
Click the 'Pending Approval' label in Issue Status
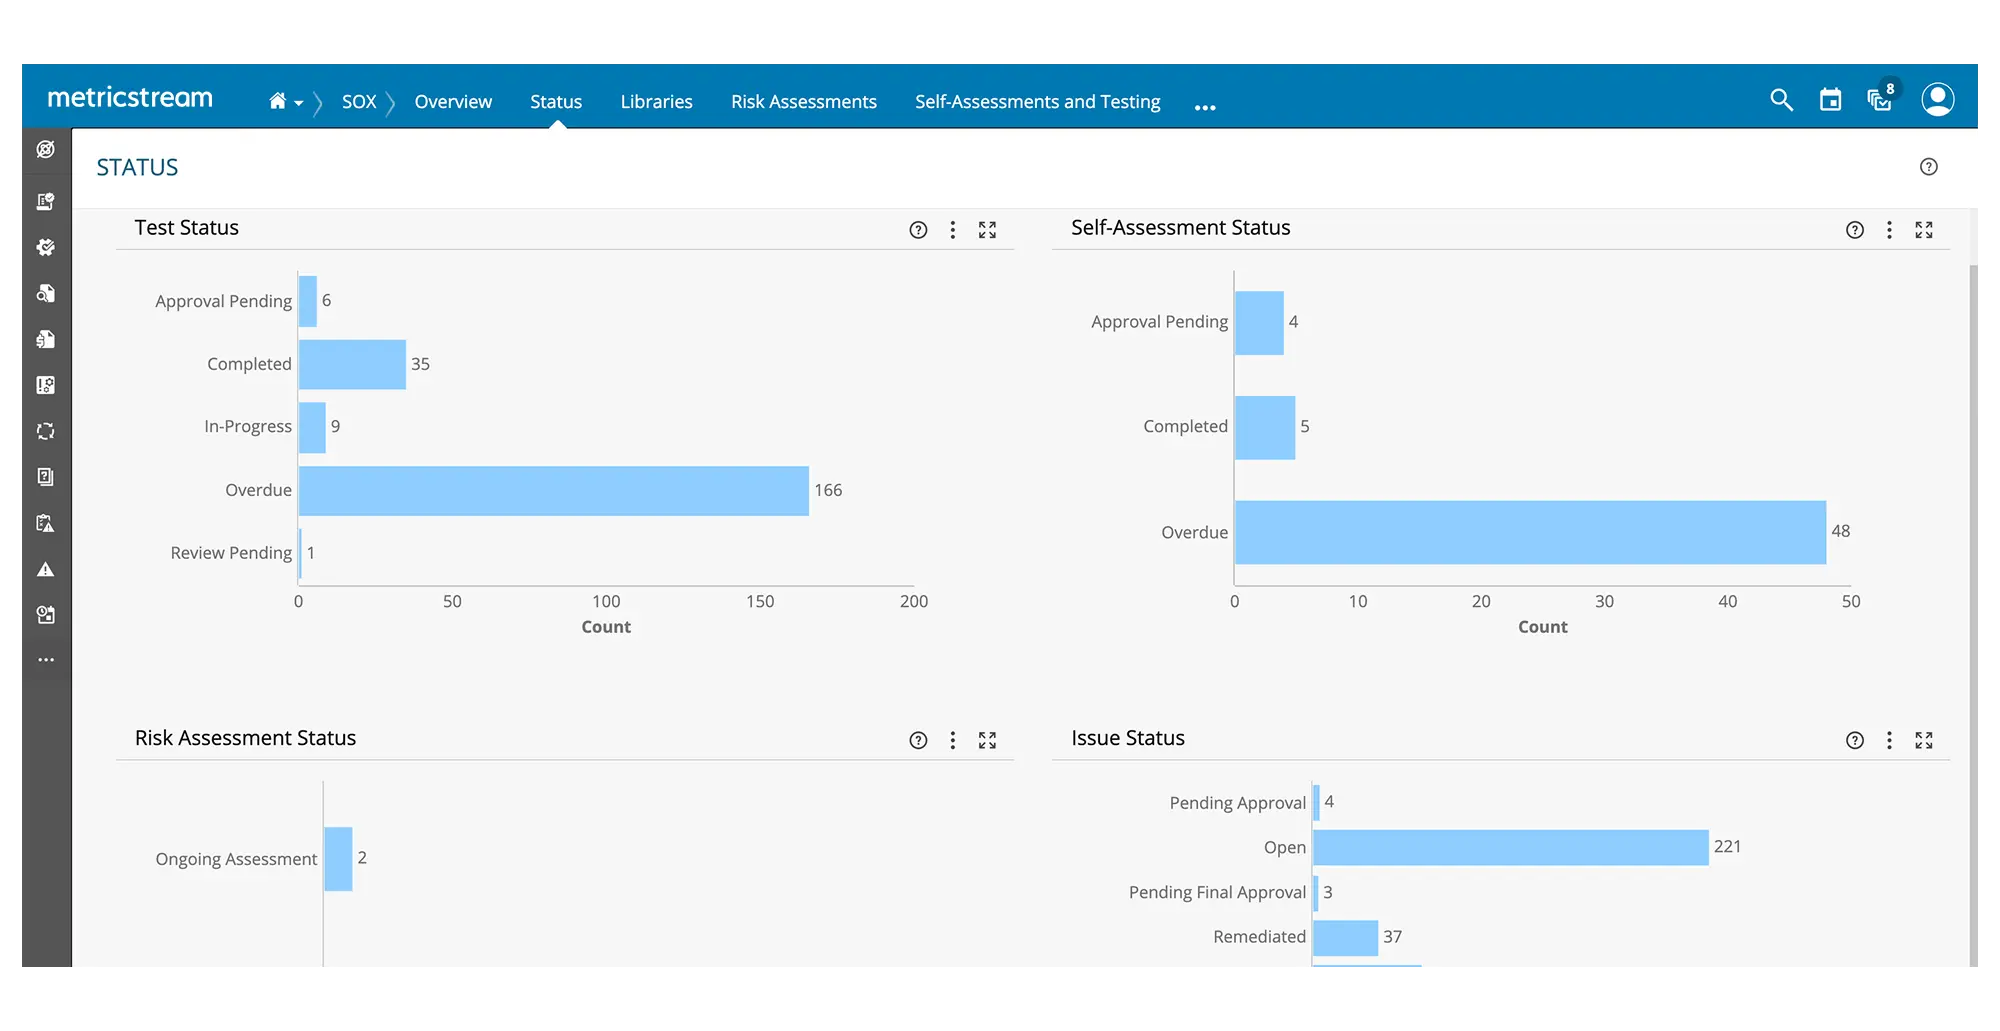point(1238,803)
